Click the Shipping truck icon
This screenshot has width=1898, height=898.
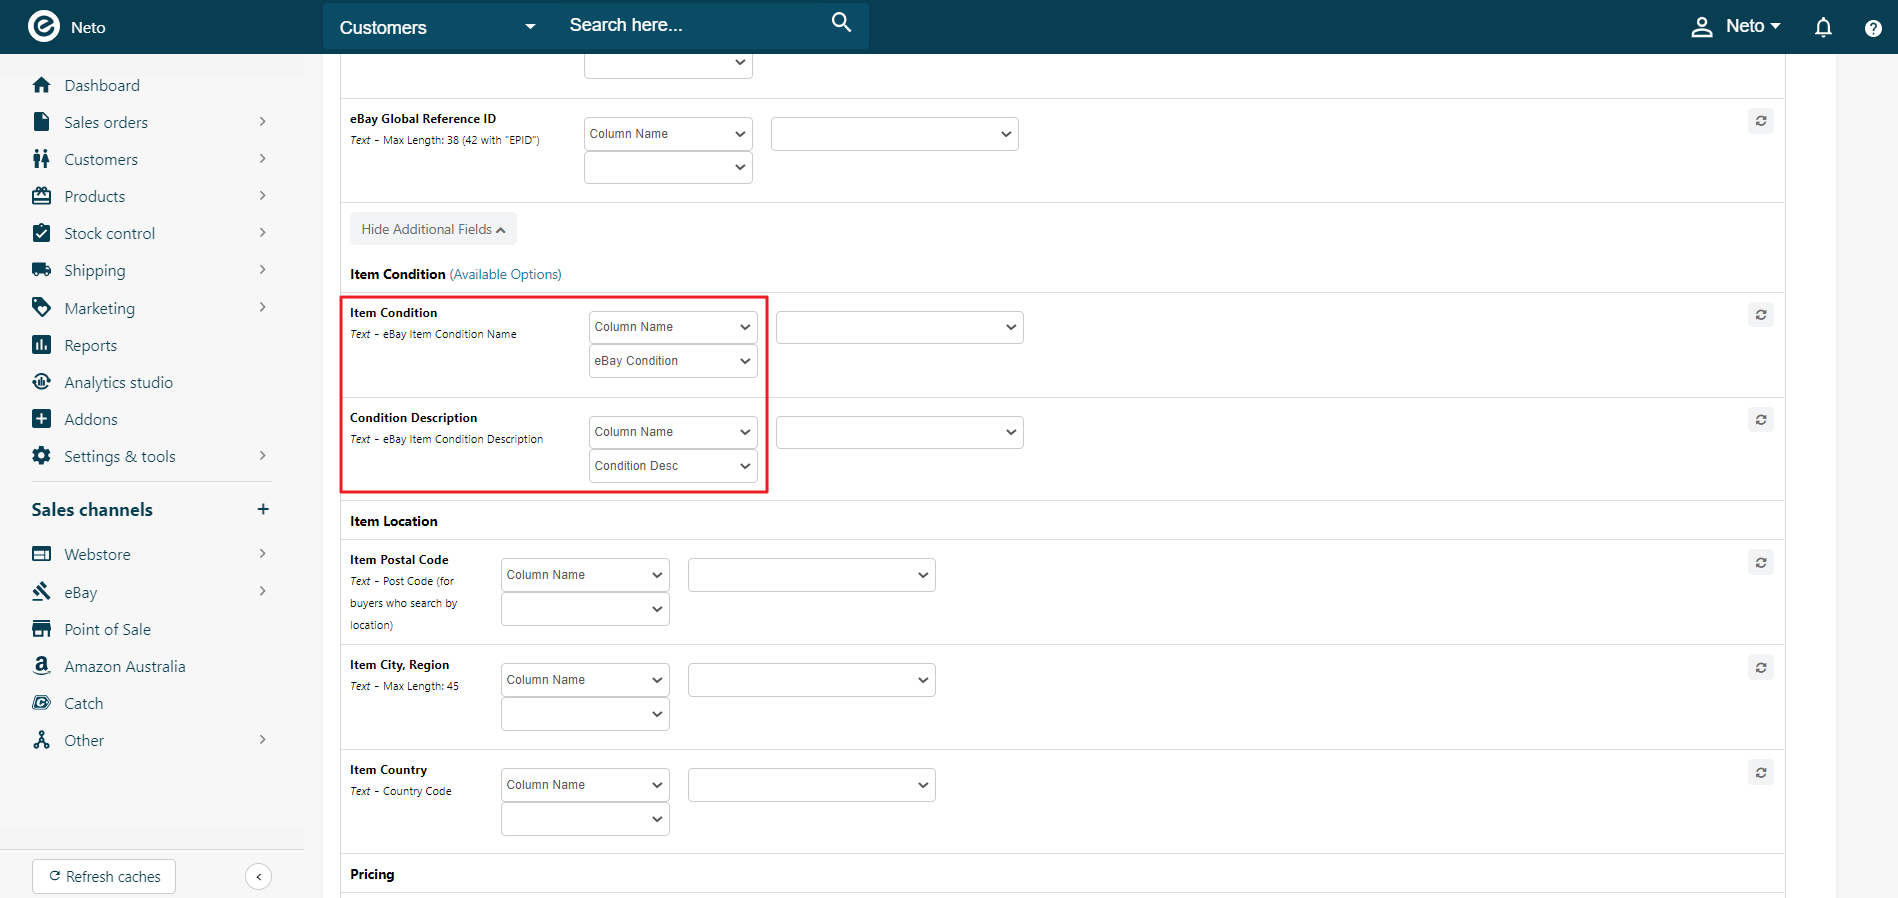[41, 270]
